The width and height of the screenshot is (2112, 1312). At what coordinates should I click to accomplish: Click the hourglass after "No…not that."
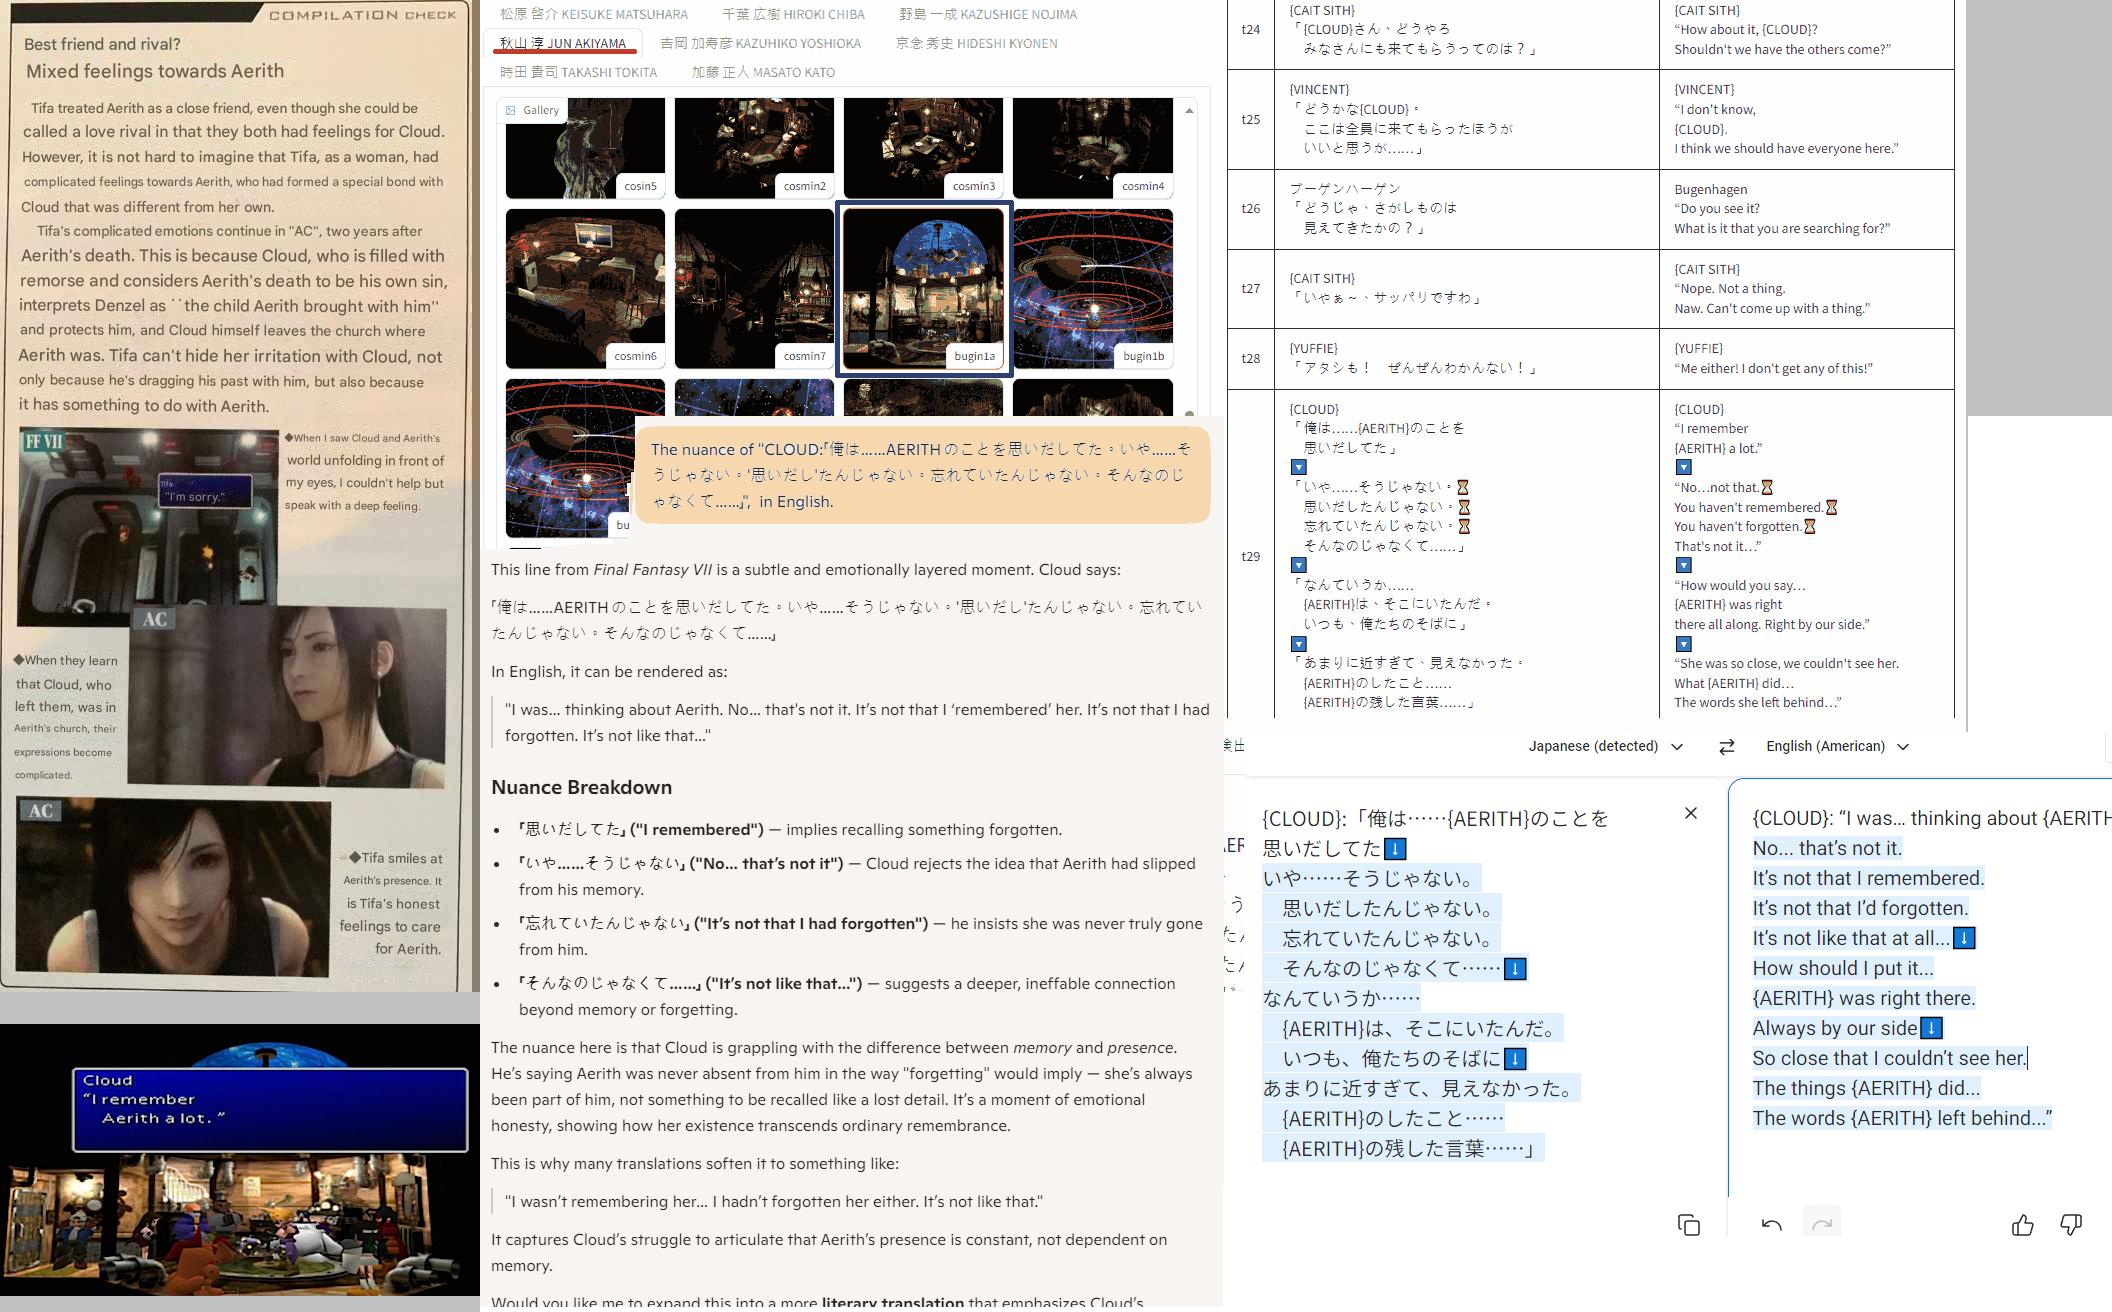[x=1767, y=488]
